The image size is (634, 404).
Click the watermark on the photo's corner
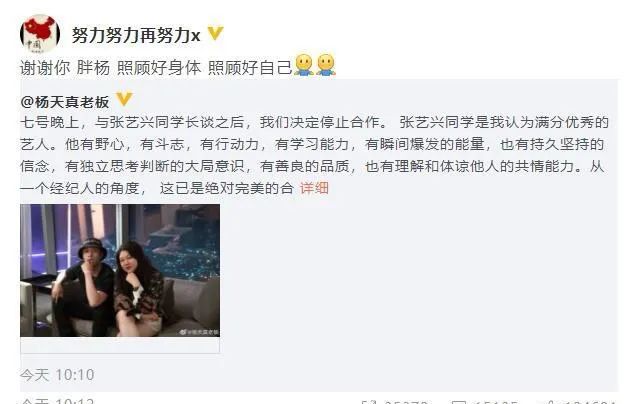click(x=199, y=332)
